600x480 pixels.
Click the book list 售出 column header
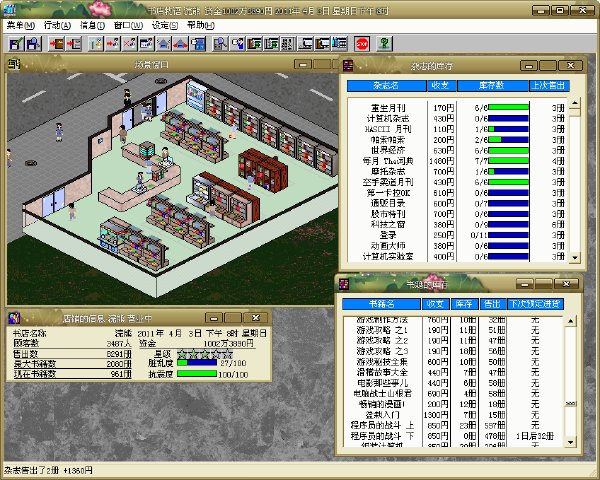click(x=492, y=304)
